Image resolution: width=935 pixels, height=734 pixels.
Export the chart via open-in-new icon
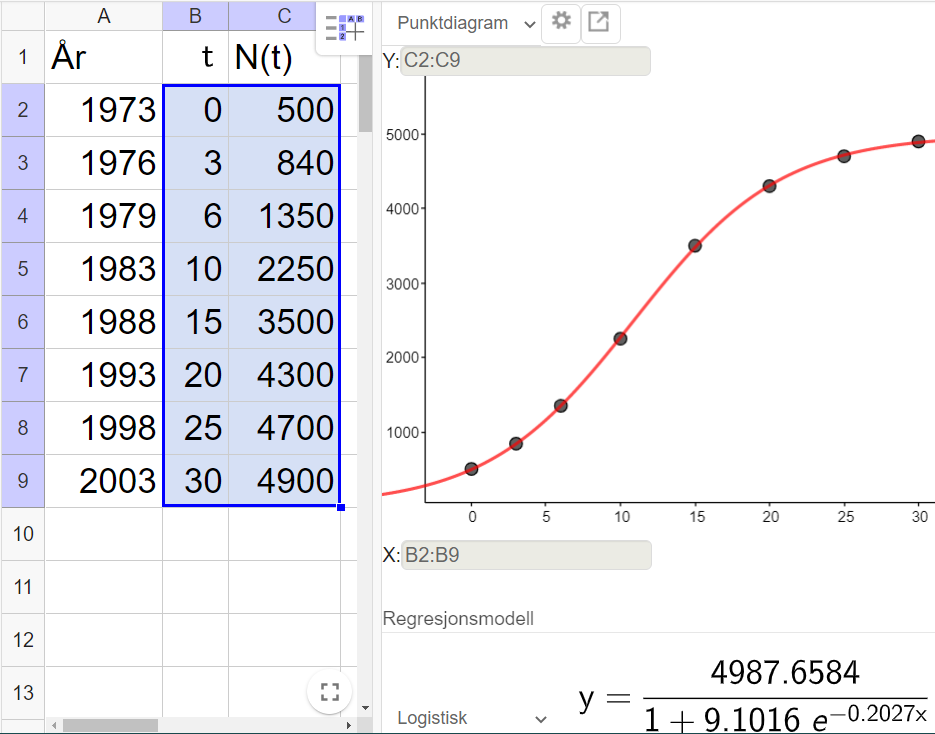tap(600, 22)
